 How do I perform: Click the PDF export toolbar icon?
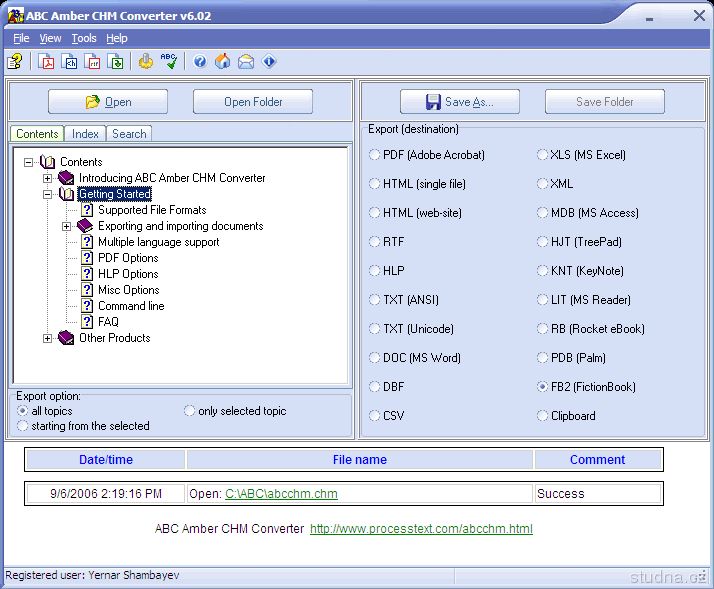46,62
